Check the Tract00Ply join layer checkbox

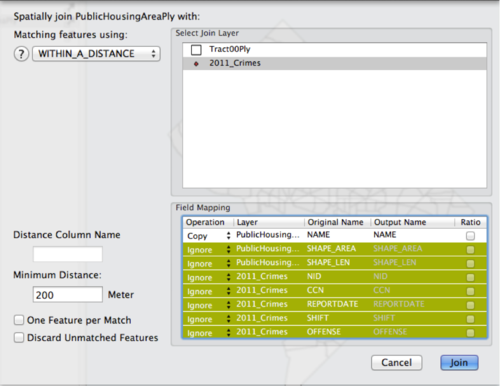tap(196, 50)
